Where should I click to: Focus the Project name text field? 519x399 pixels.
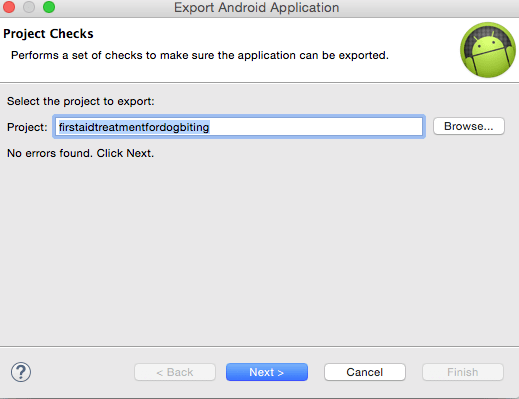(239, 127)
